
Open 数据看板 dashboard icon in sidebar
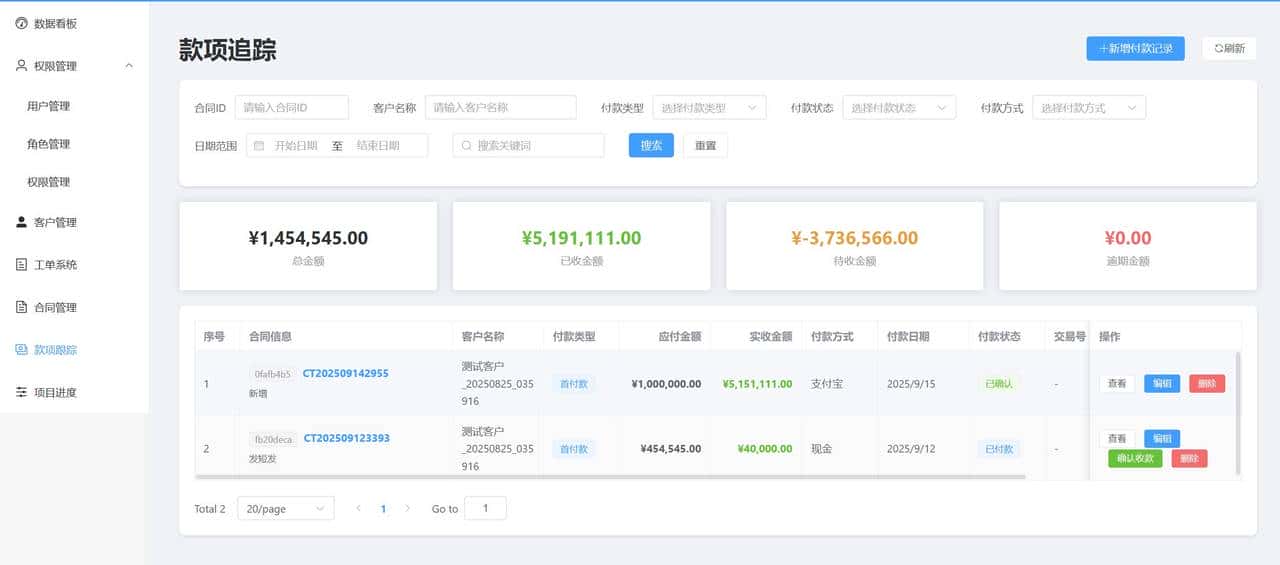[x=22, y=23]
